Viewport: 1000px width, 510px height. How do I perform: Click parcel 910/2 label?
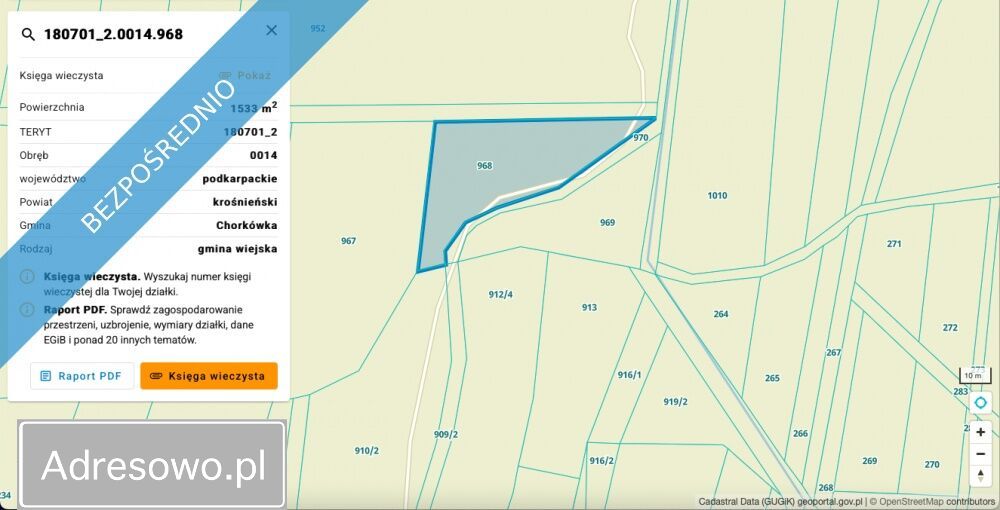[367, 451]
